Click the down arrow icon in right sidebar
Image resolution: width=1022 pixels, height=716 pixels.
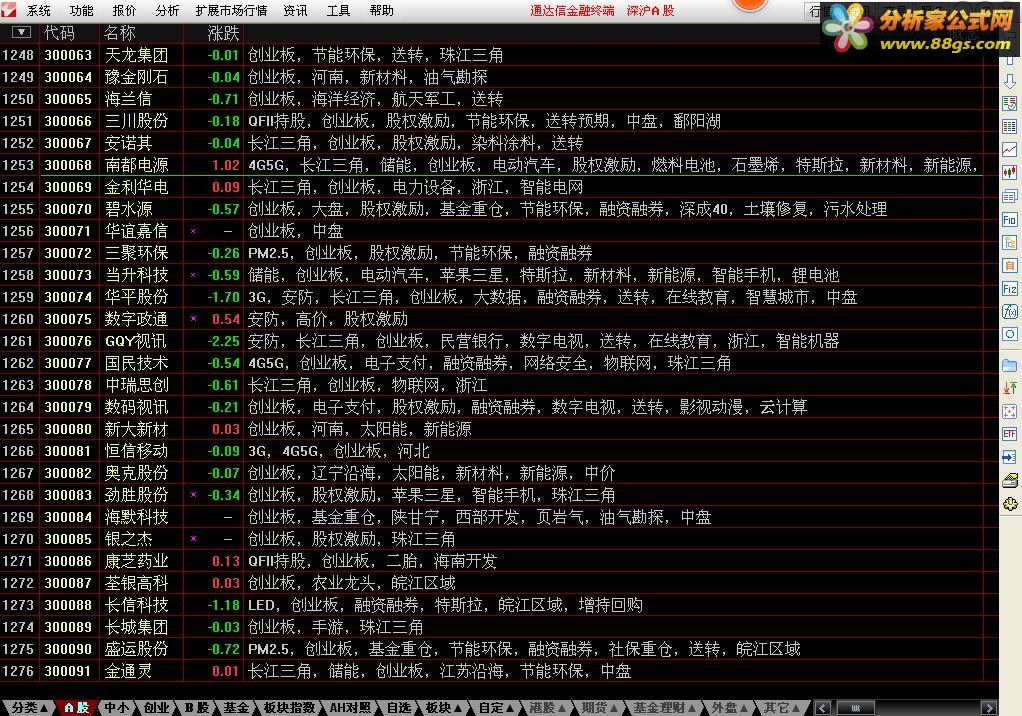pyautogui.click(x=1009, y=81)
